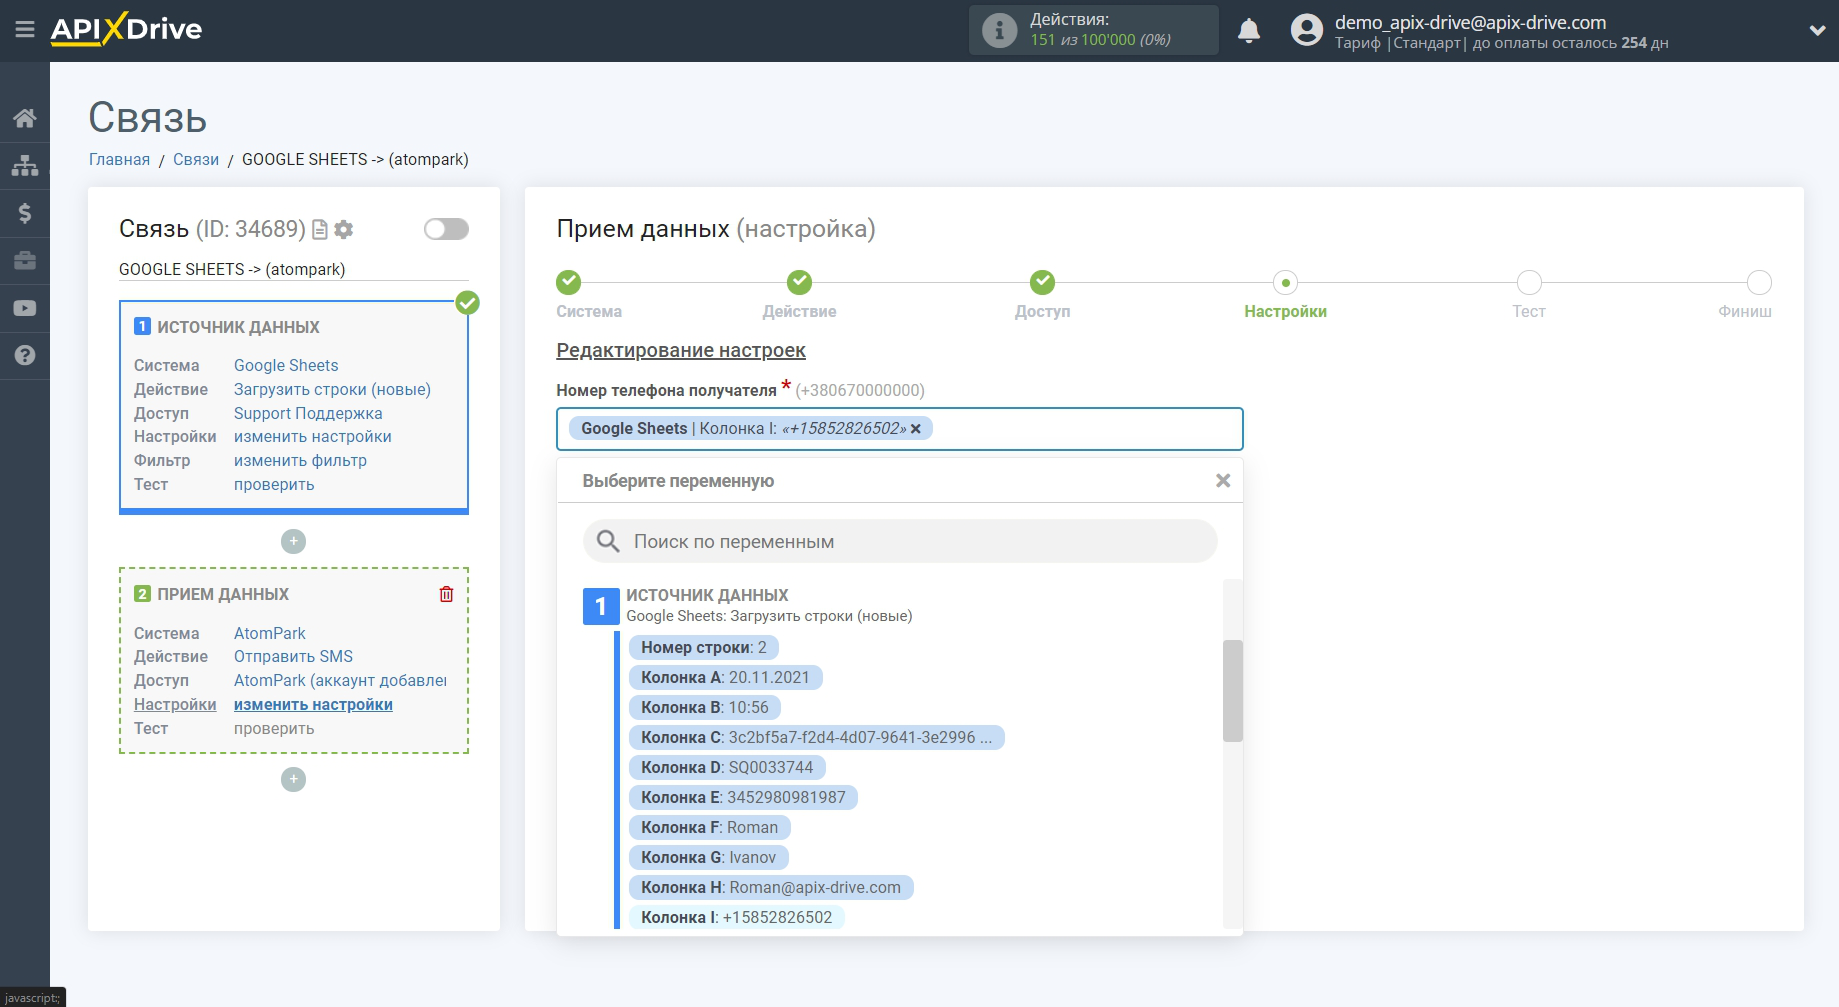This screenshot has height=1007, width=1839.
Task: Select variable Колонка B: 10:56
Action: 705,707
